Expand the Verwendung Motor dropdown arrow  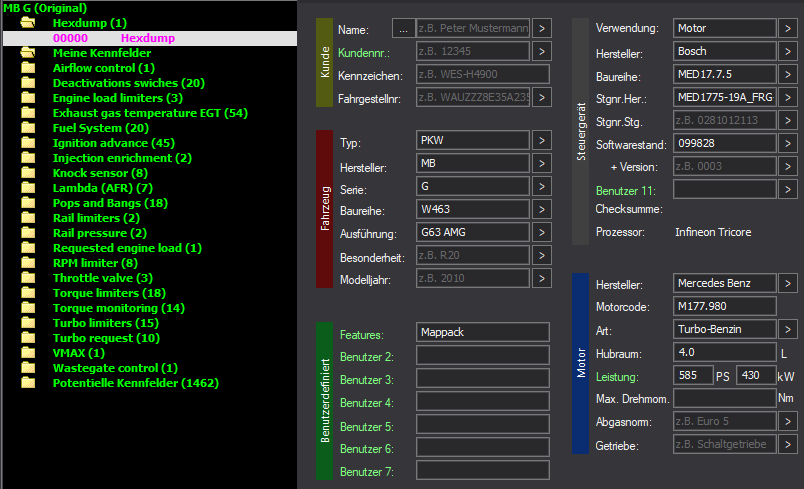[788, 28]
